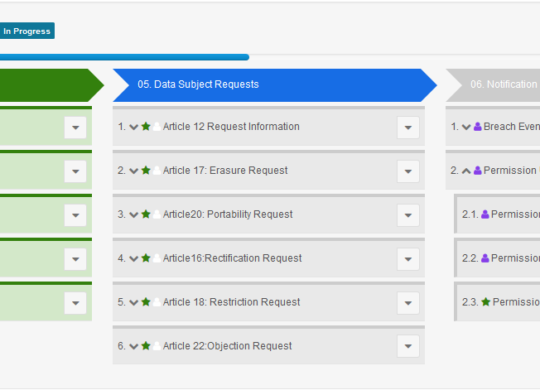Expand Article 18: Restriction Request chevron
Viewport: 540px width, 390px height.
pos(134,303)
